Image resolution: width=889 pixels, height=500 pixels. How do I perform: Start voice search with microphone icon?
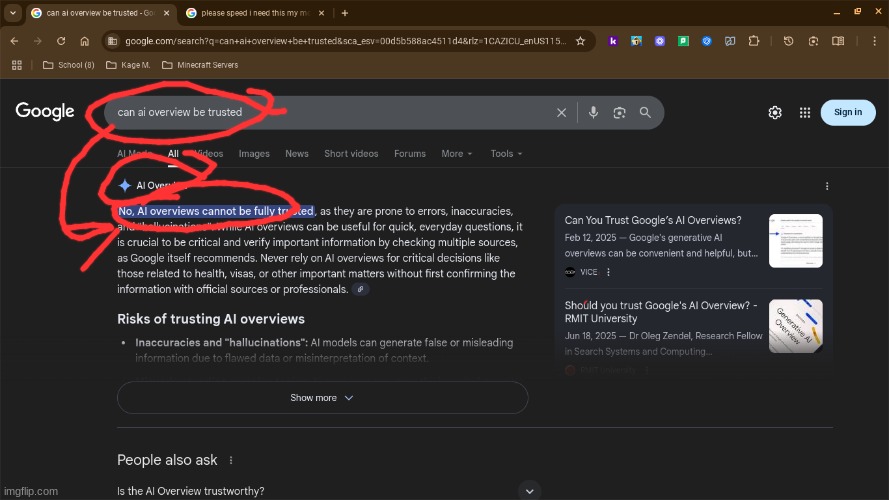coord(593,112)
